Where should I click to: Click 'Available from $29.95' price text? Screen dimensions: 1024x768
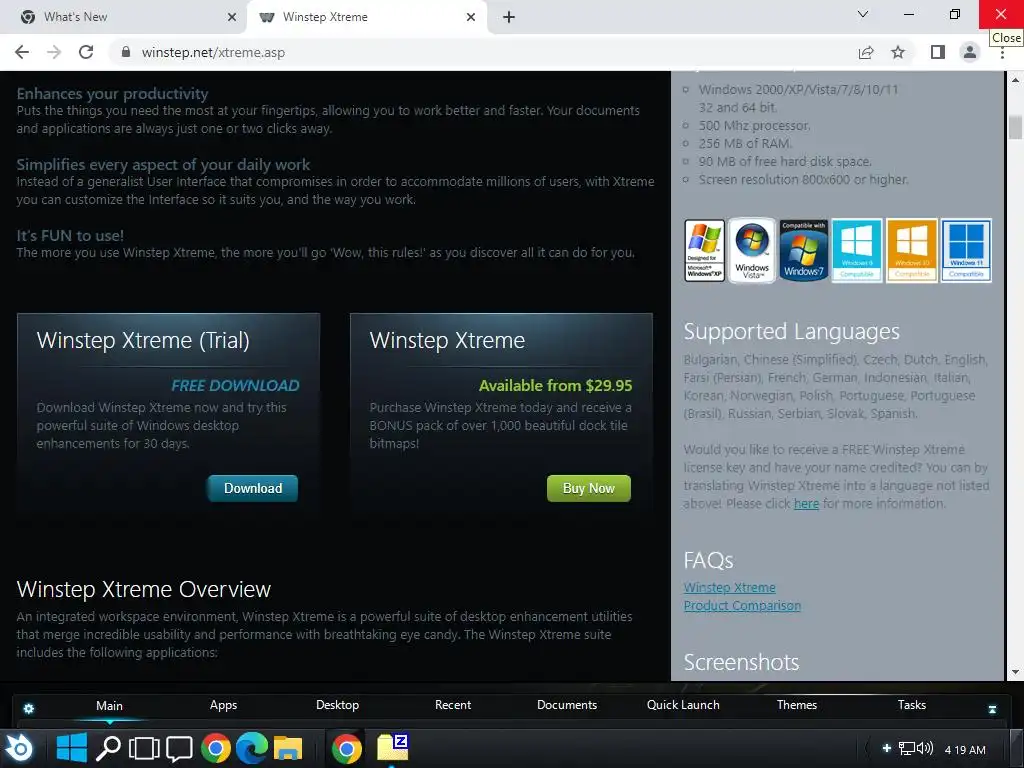(x=555, y=385)
